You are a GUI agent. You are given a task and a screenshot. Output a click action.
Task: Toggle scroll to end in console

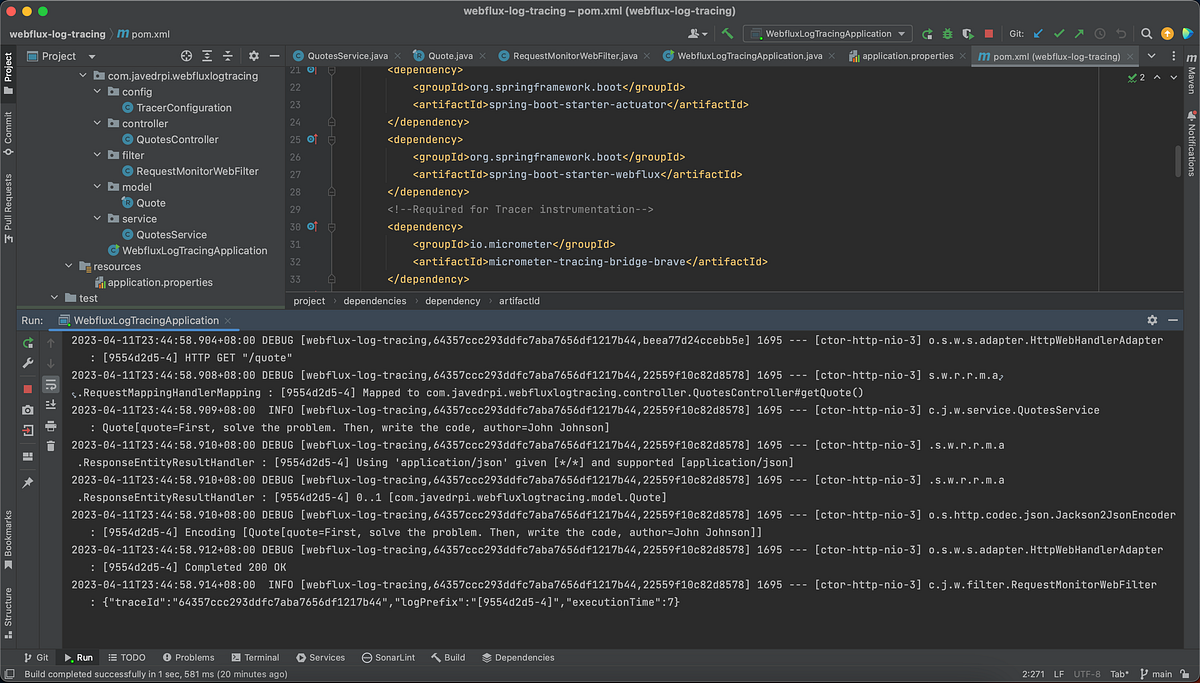[50, 404]
